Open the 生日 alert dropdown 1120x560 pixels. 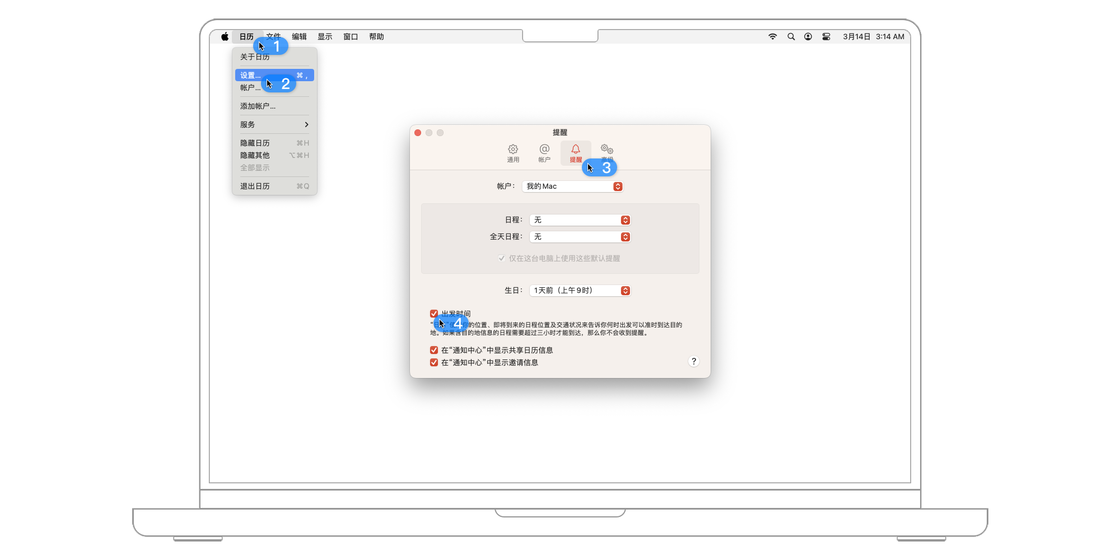pos(580,291)
